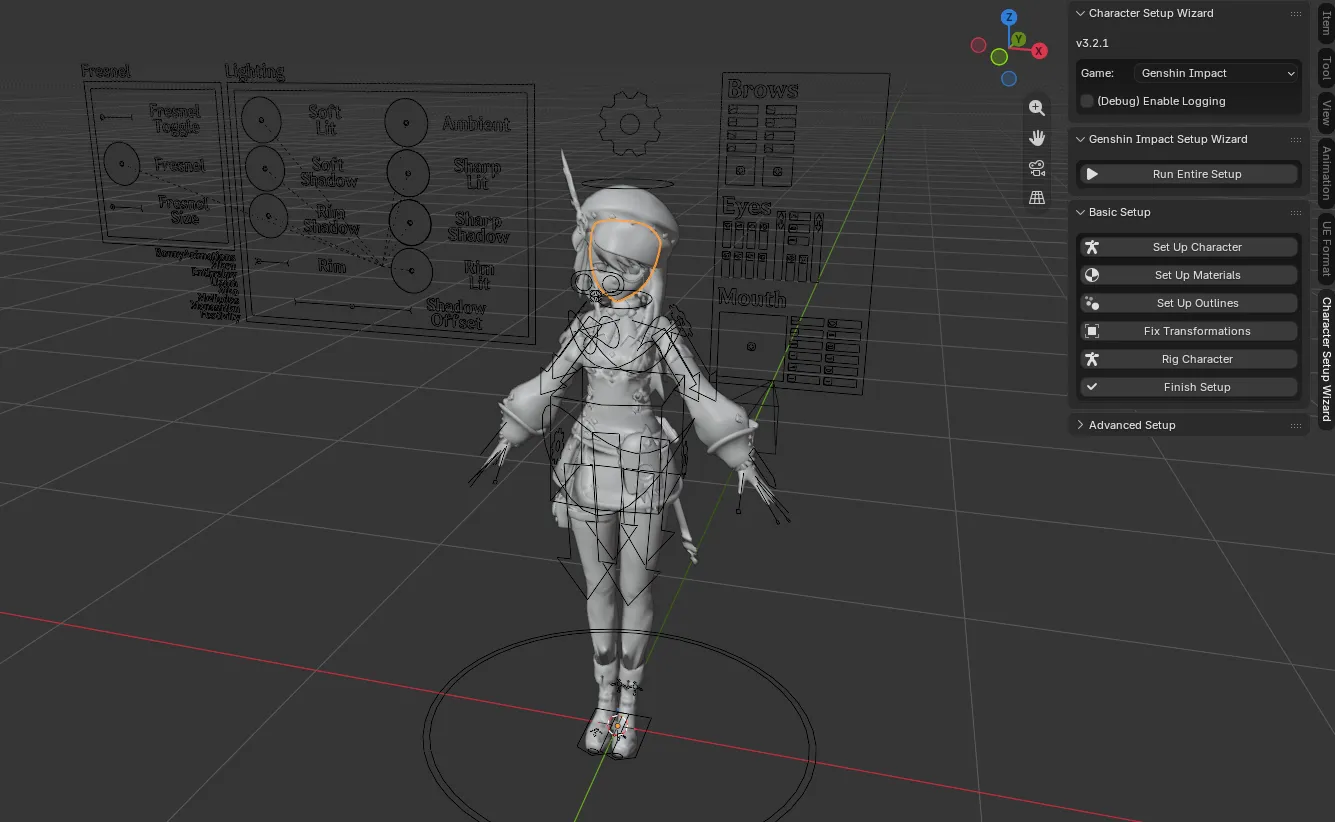Open the Animation sidebar tab
The image size is (1335, 822).
[x=1326, y=172]
